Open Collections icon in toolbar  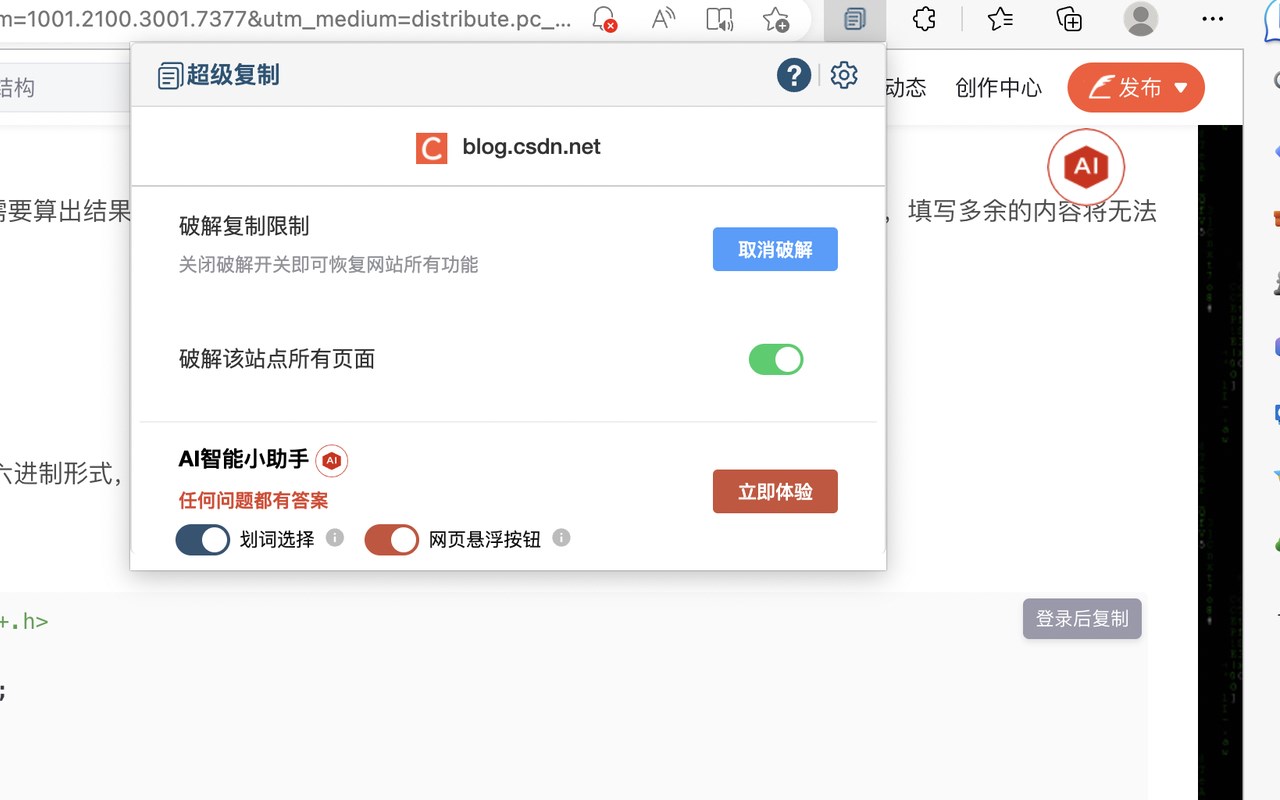click(x=1069, y=19)
